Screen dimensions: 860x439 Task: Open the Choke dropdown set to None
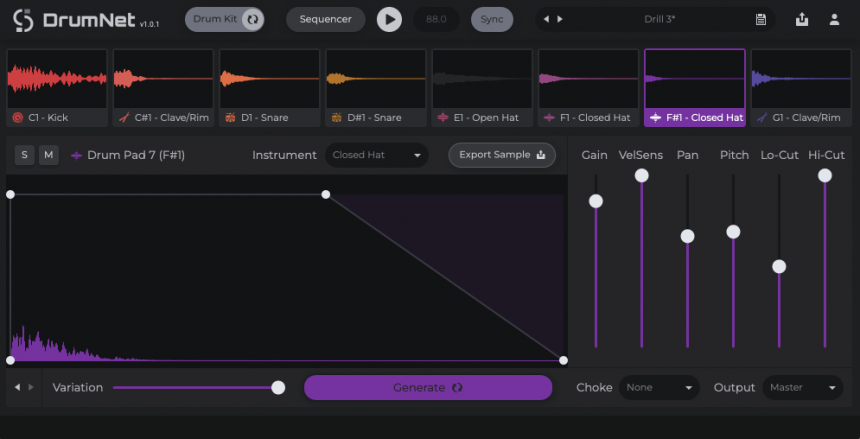tap(659, 387)
